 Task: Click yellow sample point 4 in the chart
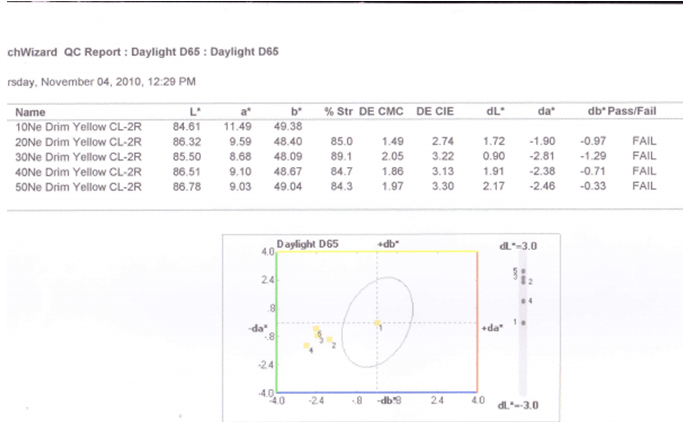pos(307,346)
